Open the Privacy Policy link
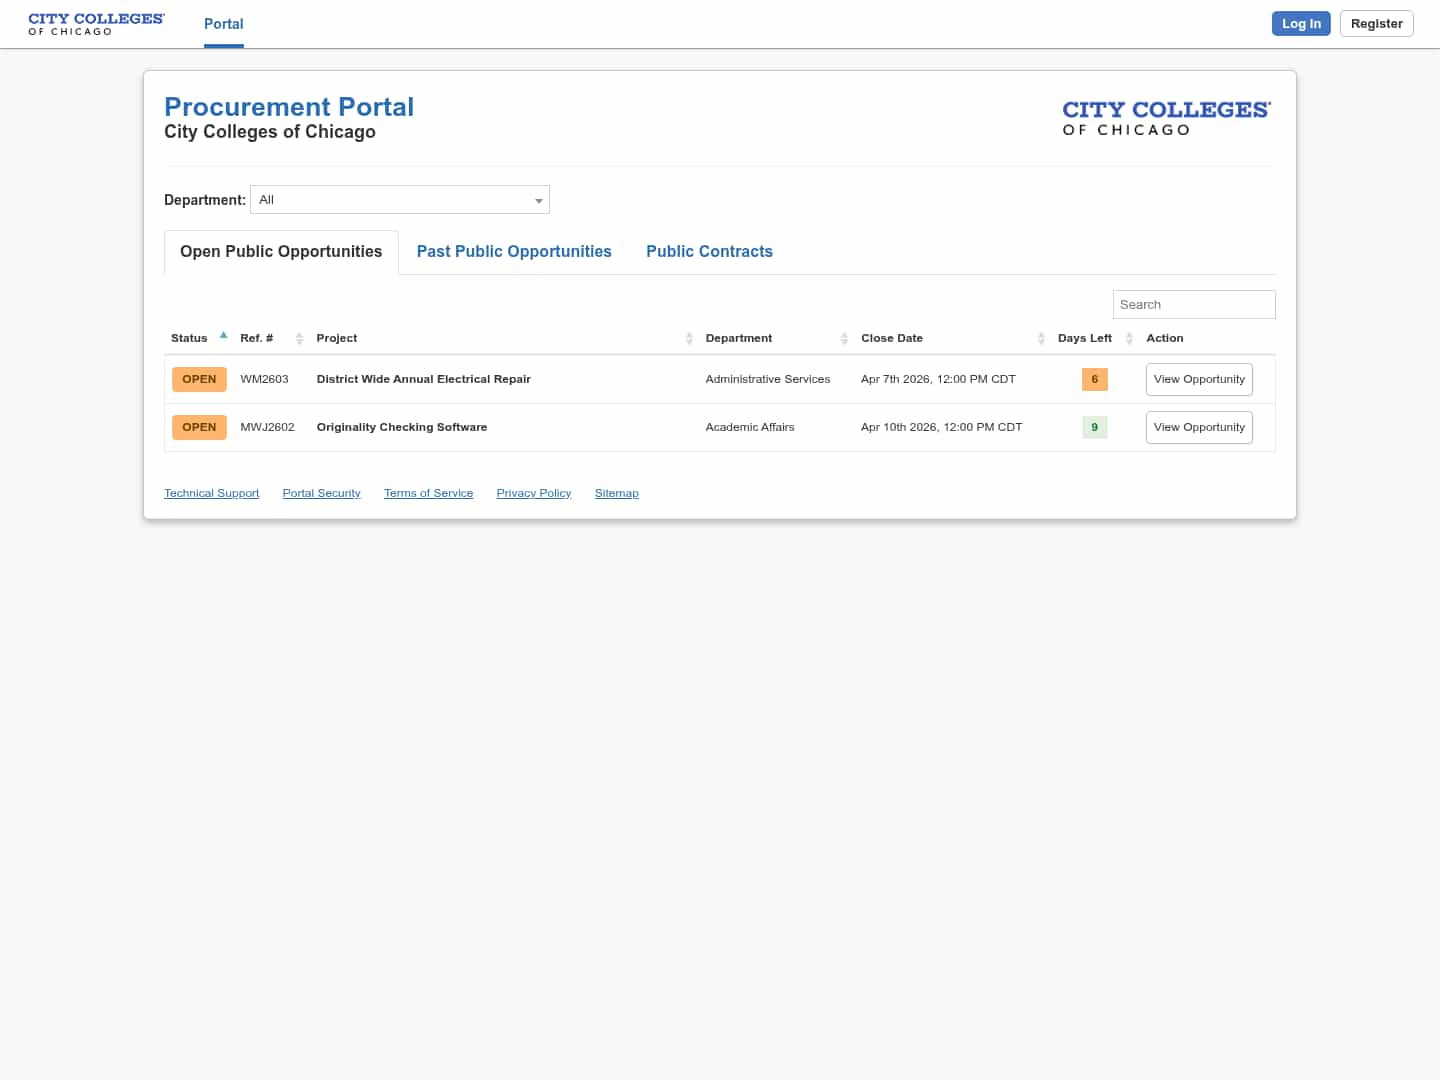 click(x=533, y=492)
